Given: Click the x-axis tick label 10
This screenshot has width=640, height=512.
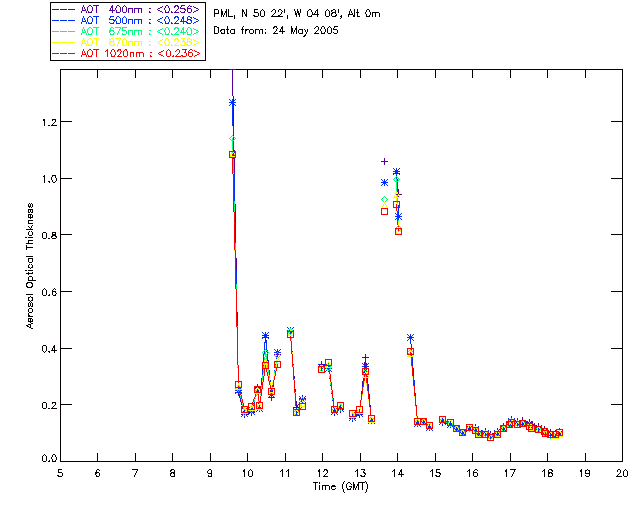Looking at the screenshot, I should (247, 473).
